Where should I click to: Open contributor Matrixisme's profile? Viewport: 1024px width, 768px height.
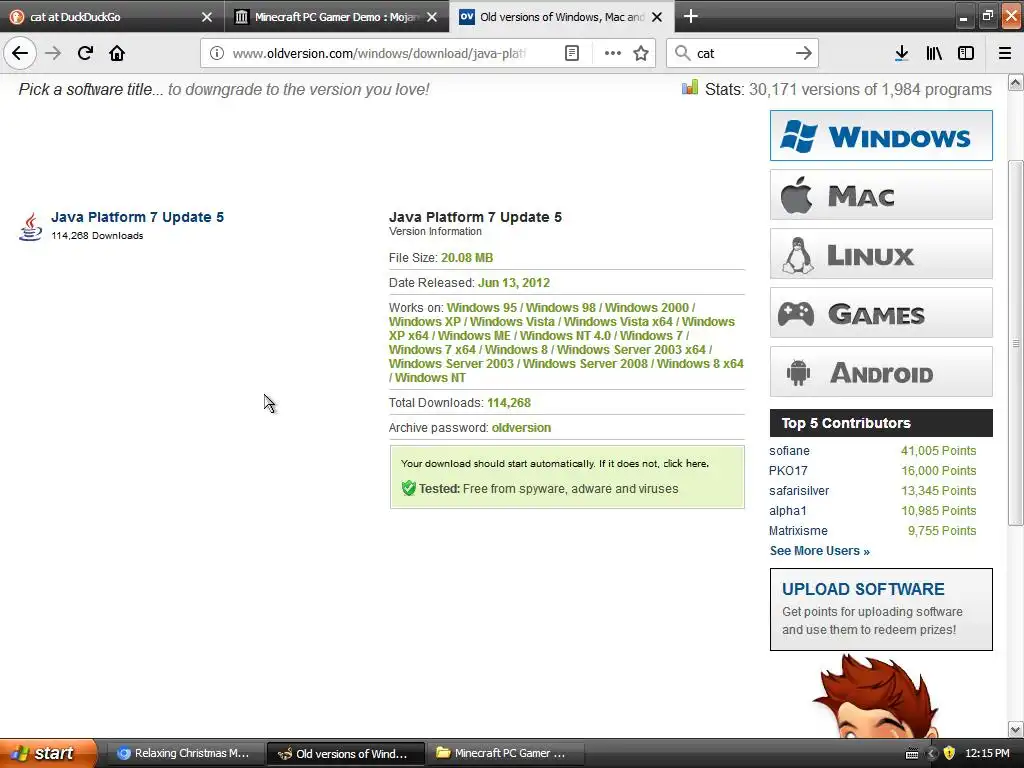[798, 531]
